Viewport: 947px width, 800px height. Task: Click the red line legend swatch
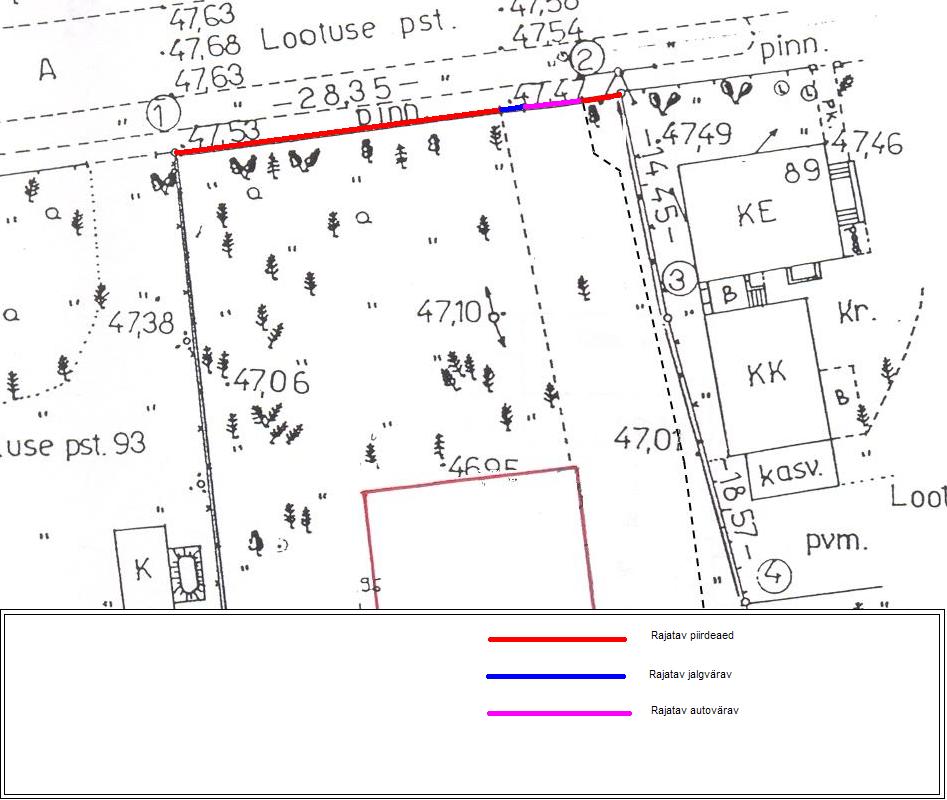[556, 639]
